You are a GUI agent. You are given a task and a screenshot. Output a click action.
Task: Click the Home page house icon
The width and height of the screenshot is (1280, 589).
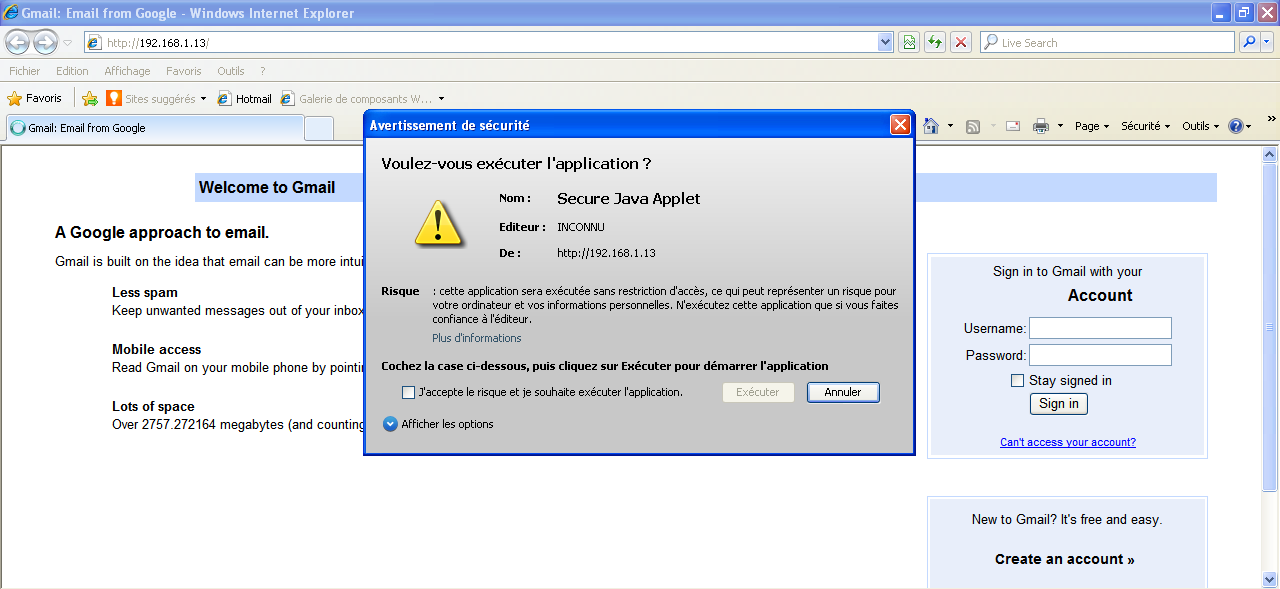click(931, 126)
